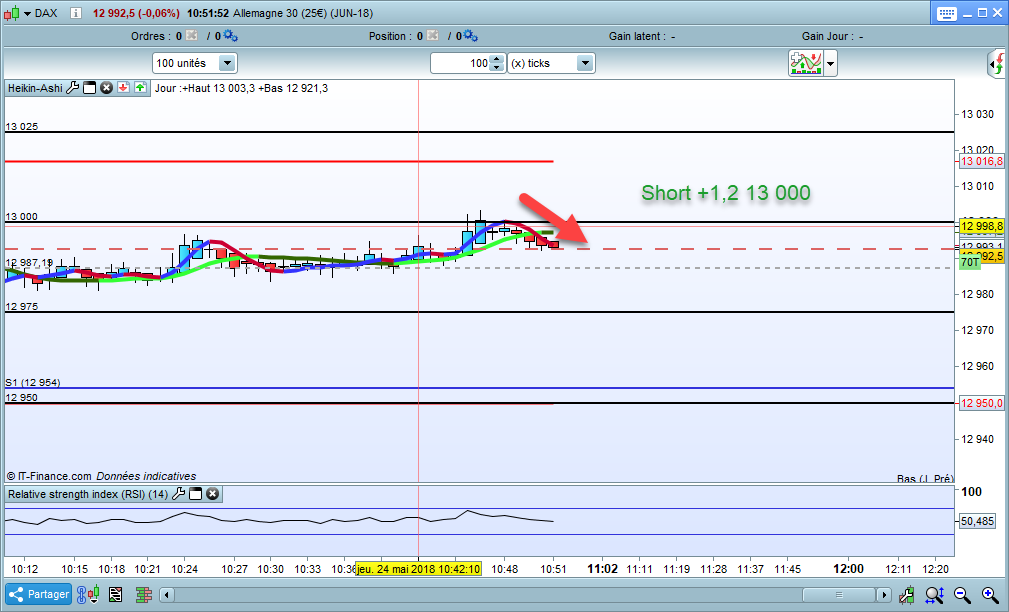
Task: Open the order book icon in bottom toolbar
Action: (143, 595)
